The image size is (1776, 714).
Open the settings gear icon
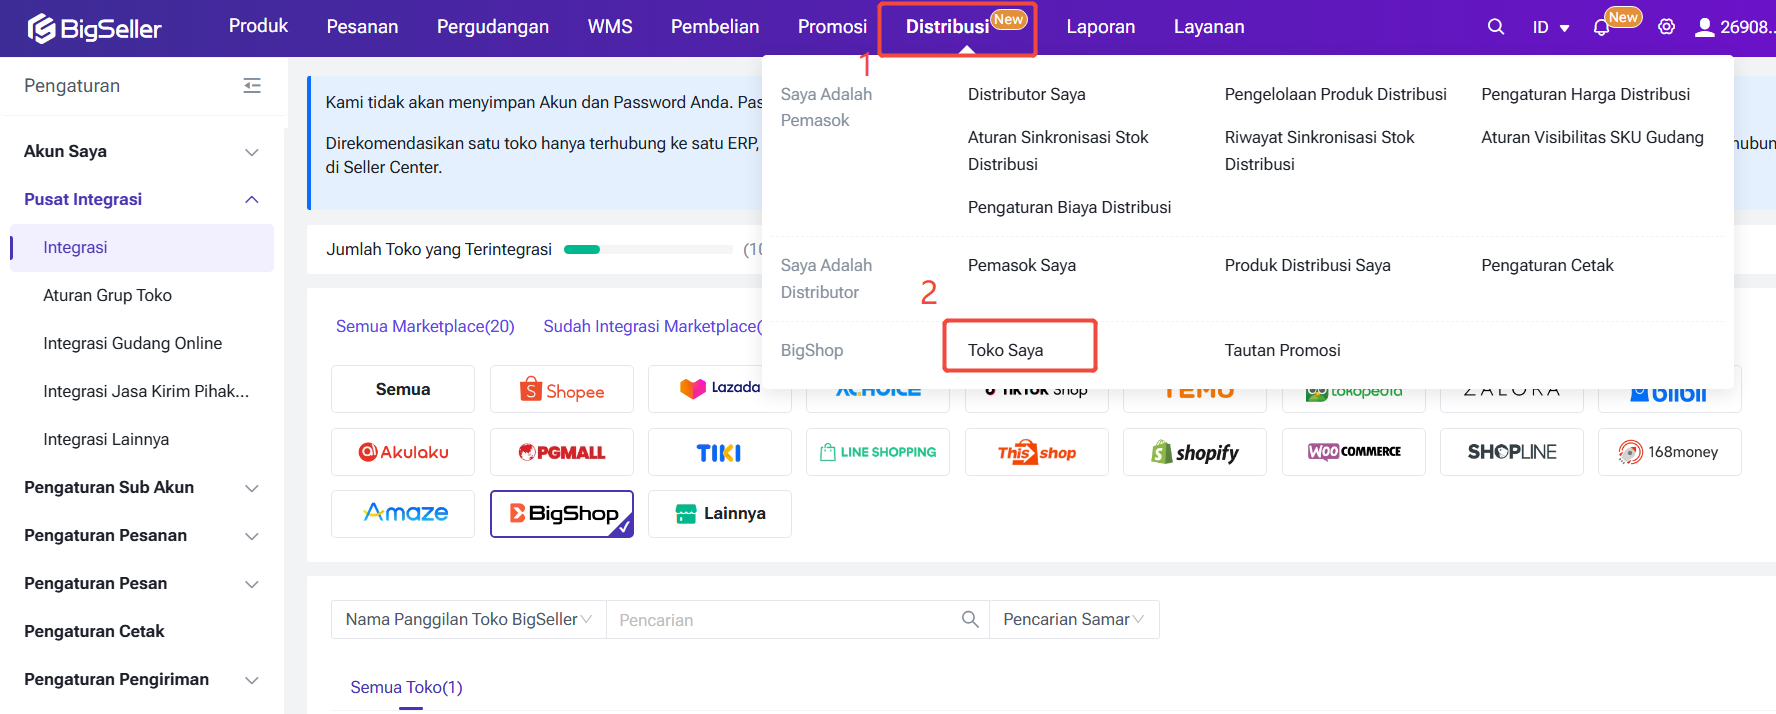pyautogui.click(x=1666, y=27)
